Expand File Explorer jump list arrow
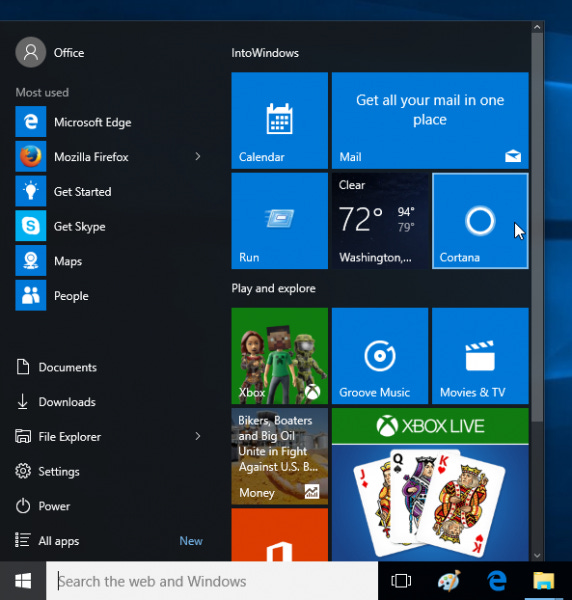This screenshot has width=572, height=600. point(197,436)
